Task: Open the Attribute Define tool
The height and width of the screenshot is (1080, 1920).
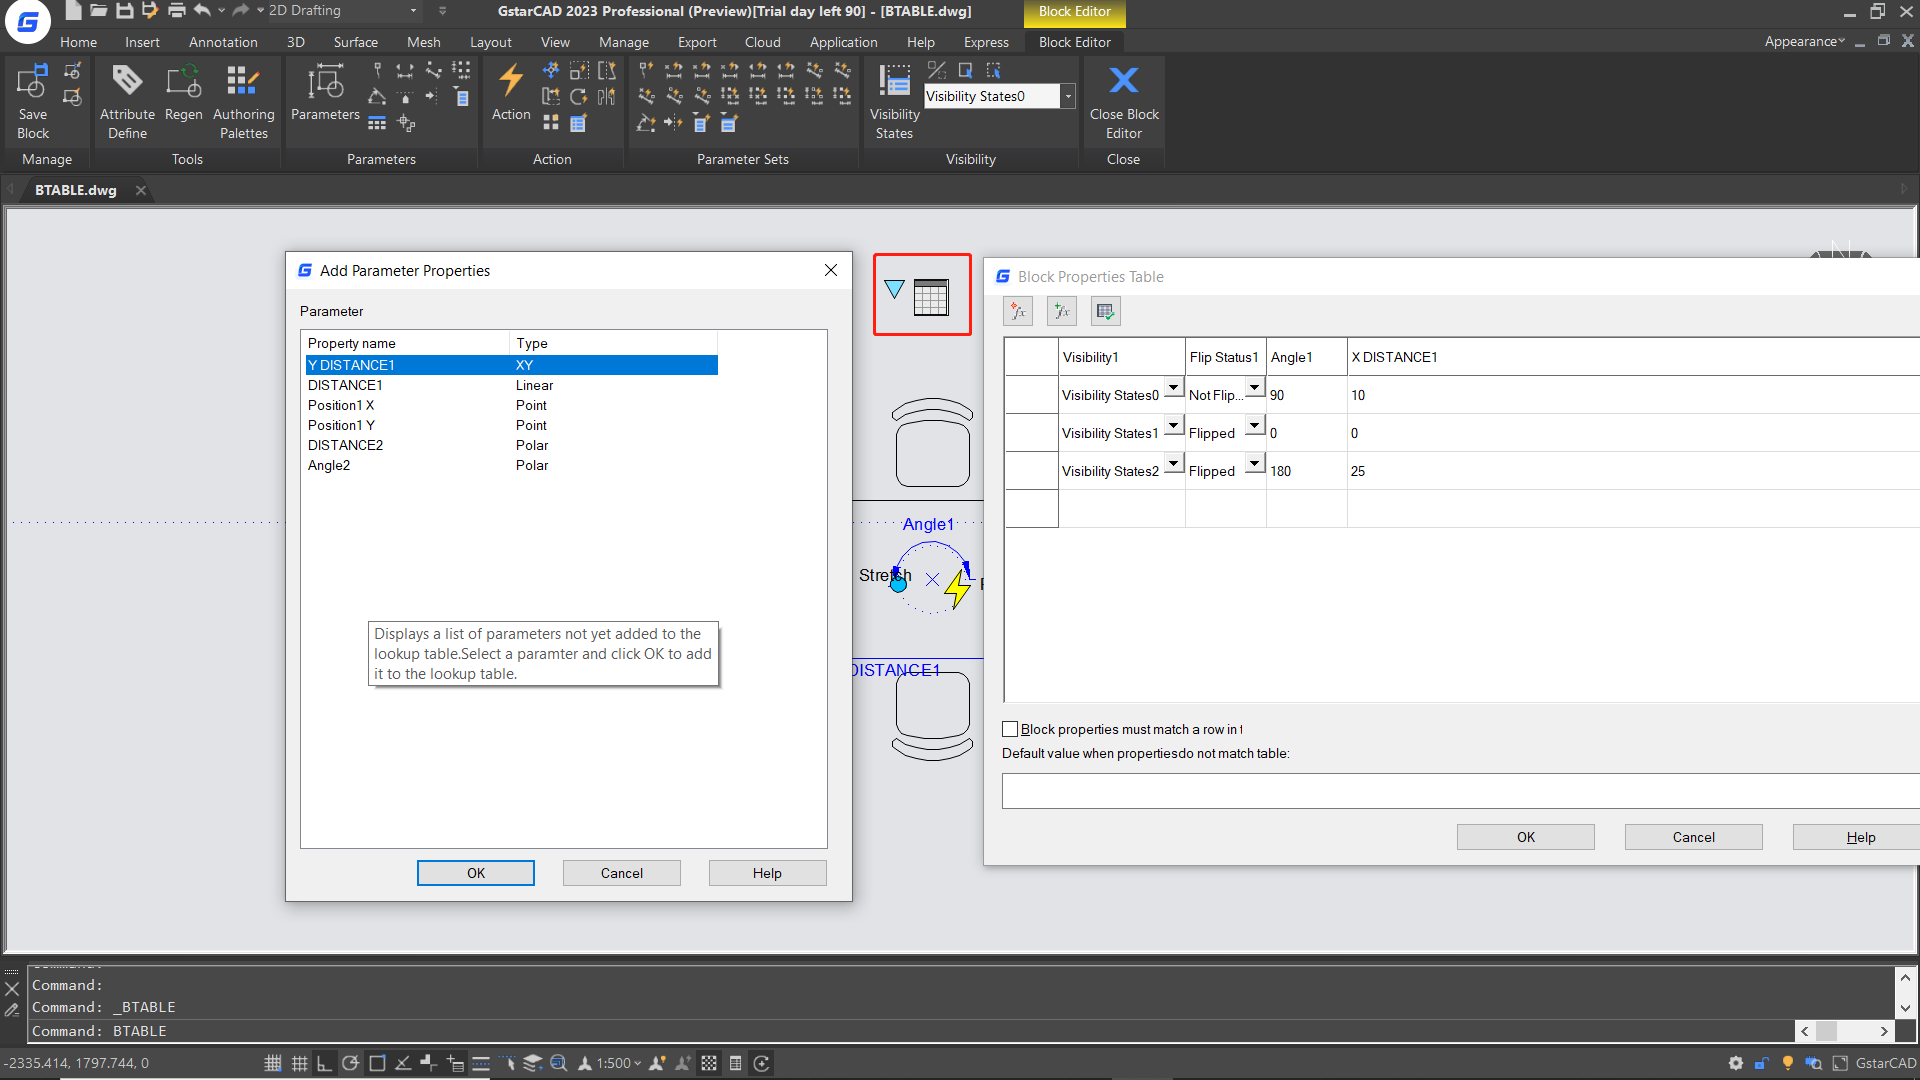Action: coord(127,82)
